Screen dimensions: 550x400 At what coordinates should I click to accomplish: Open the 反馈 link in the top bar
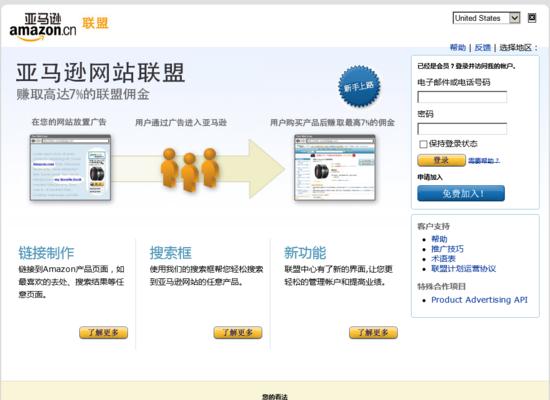pos(482,47)
